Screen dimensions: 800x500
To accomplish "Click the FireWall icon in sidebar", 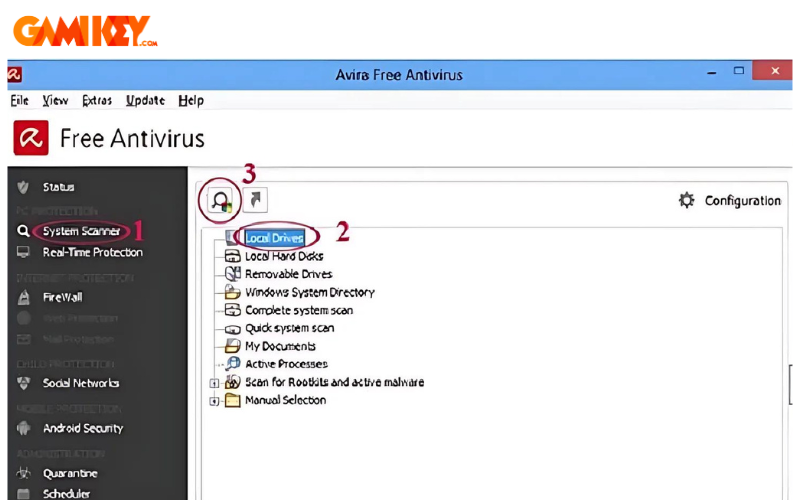I will point(23,297).
